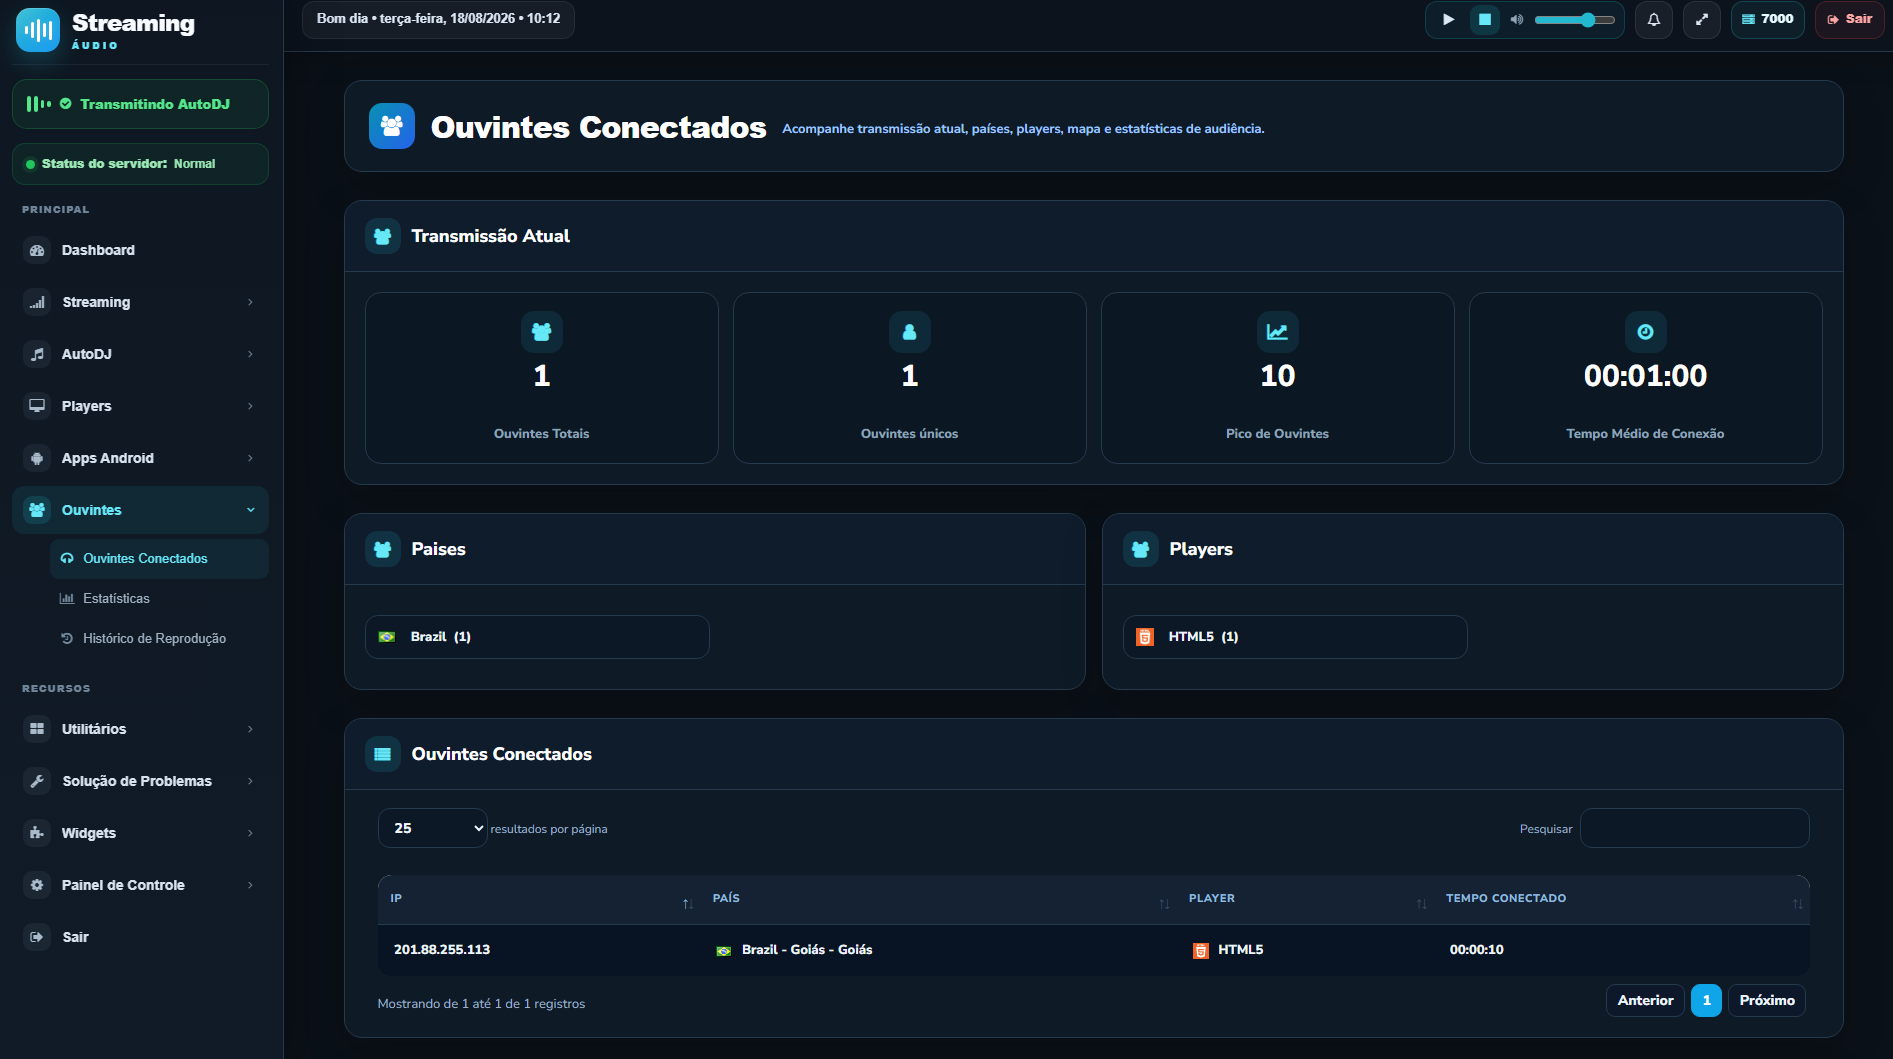Open the 25 results per page dropdown
The height and width of the screenshot is (1059, 1893).
tap(433, 828)
